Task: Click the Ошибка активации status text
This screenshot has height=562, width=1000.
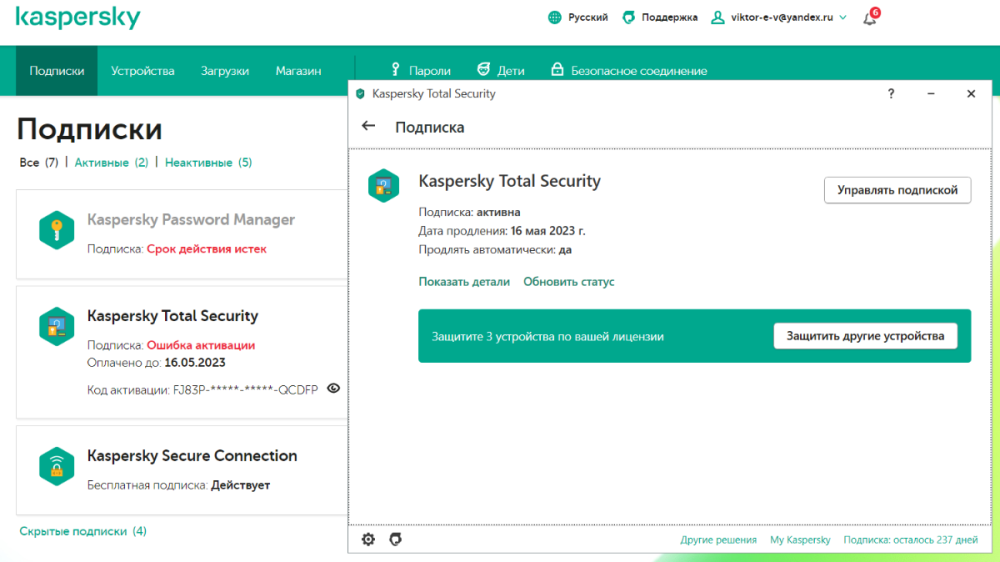Action: coord(201,345)
